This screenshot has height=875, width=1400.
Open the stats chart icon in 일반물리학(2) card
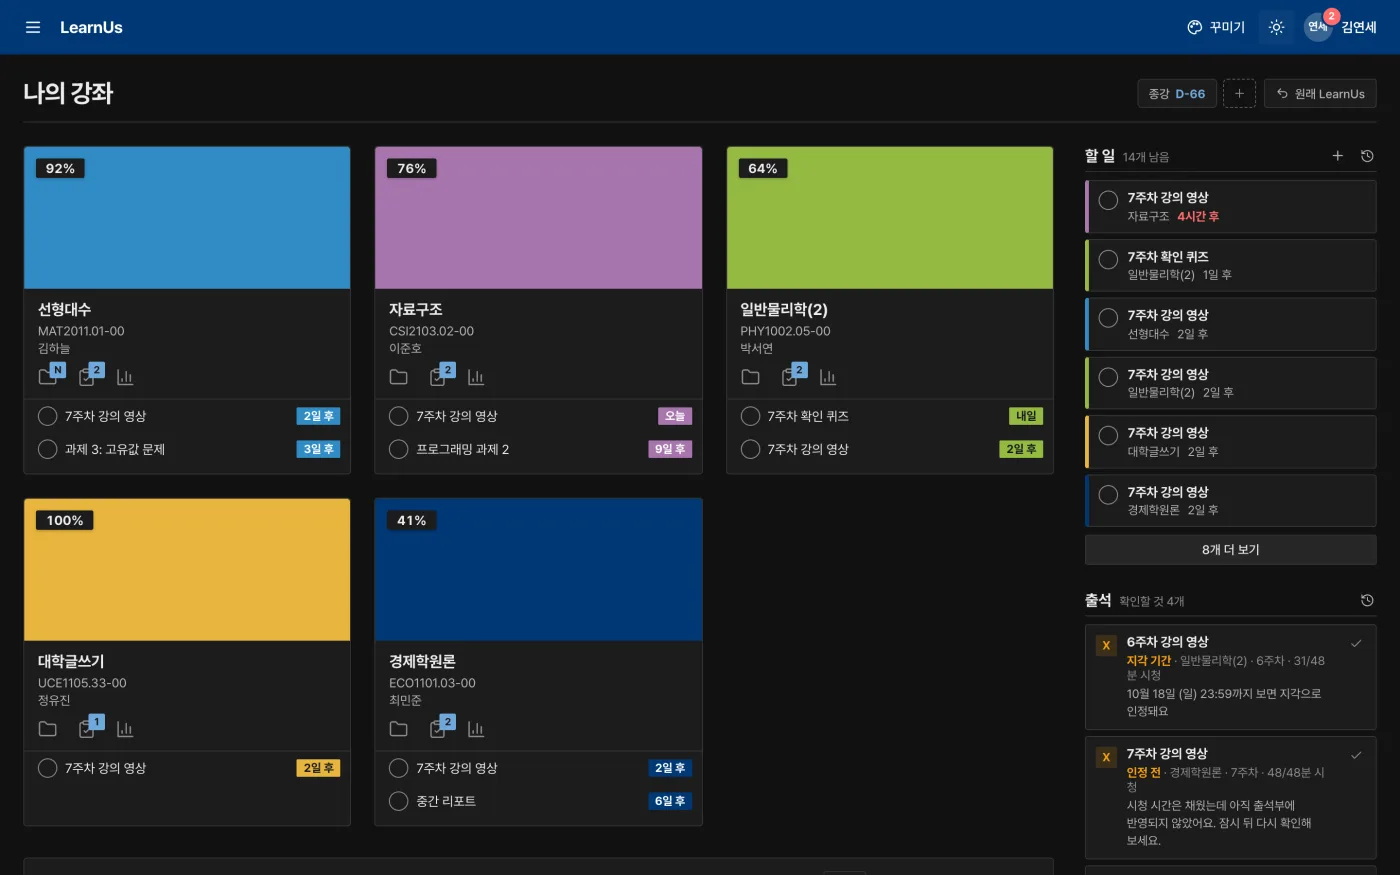[x=827, y=376]
